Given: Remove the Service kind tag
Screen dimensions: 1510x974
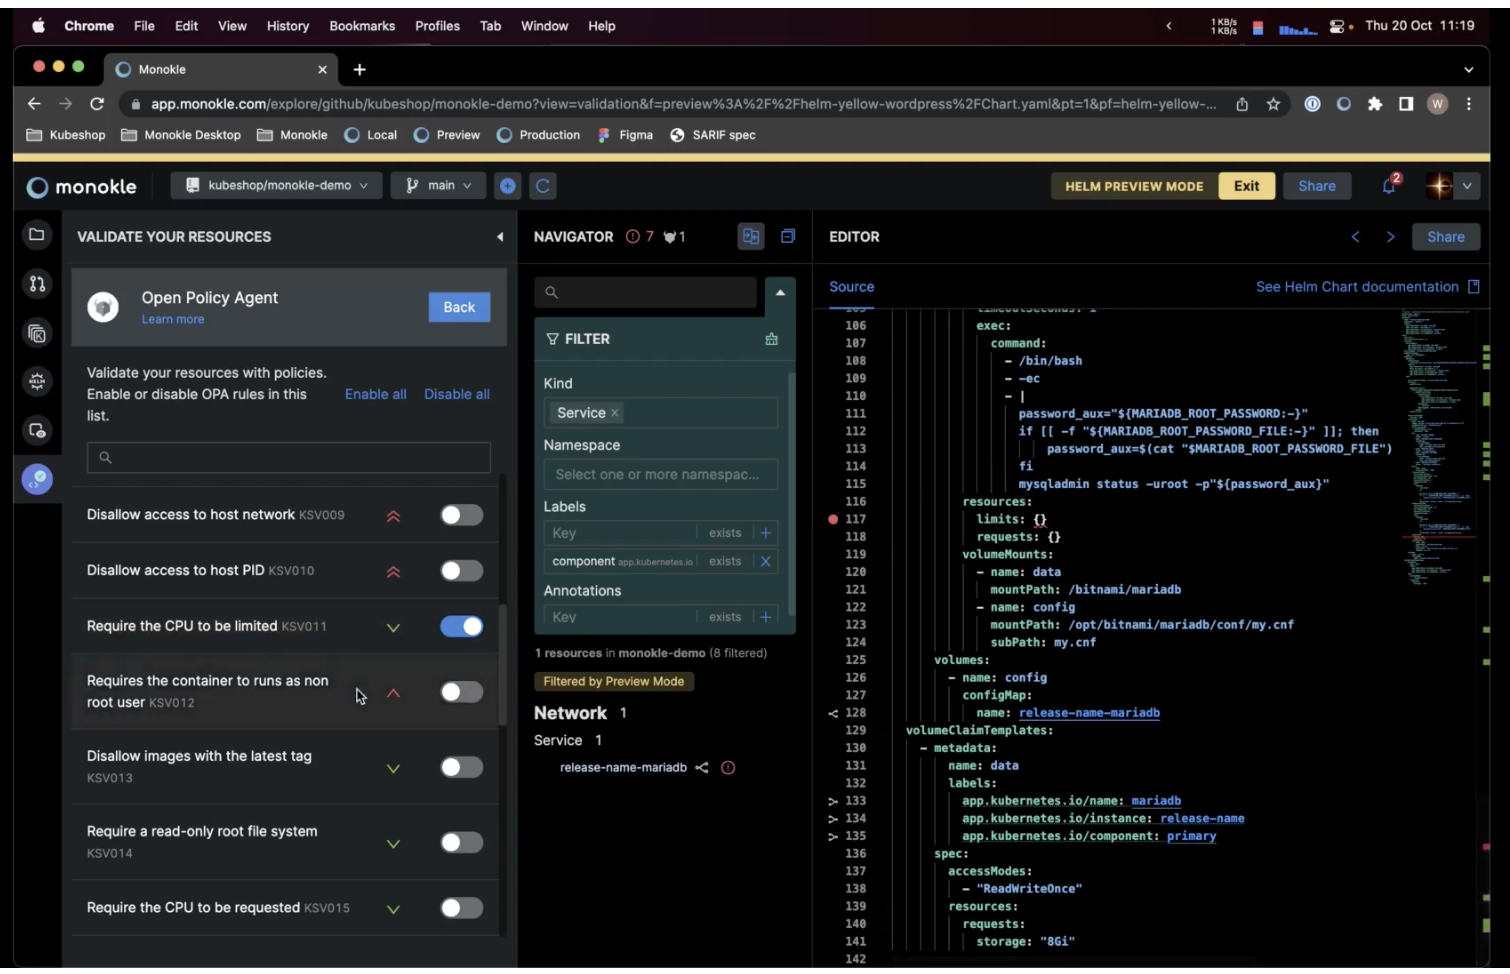Looking at the screenshot, I should coord(615,413).
